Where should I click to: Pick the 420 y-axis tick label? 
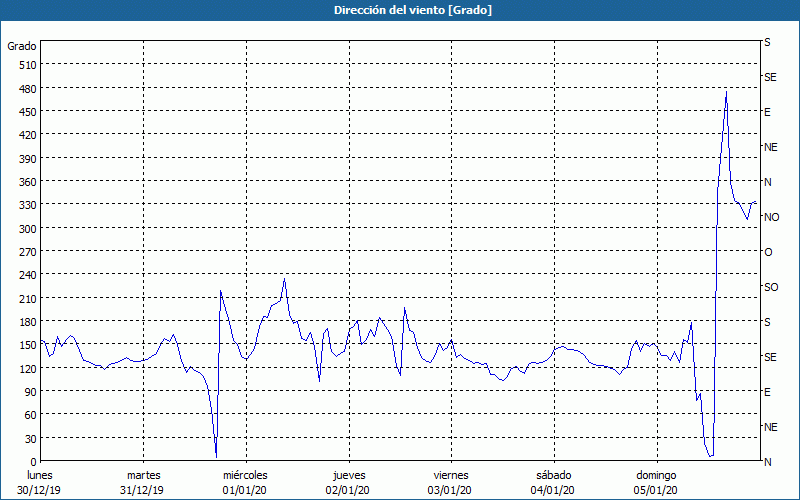(x=28, y=135)
